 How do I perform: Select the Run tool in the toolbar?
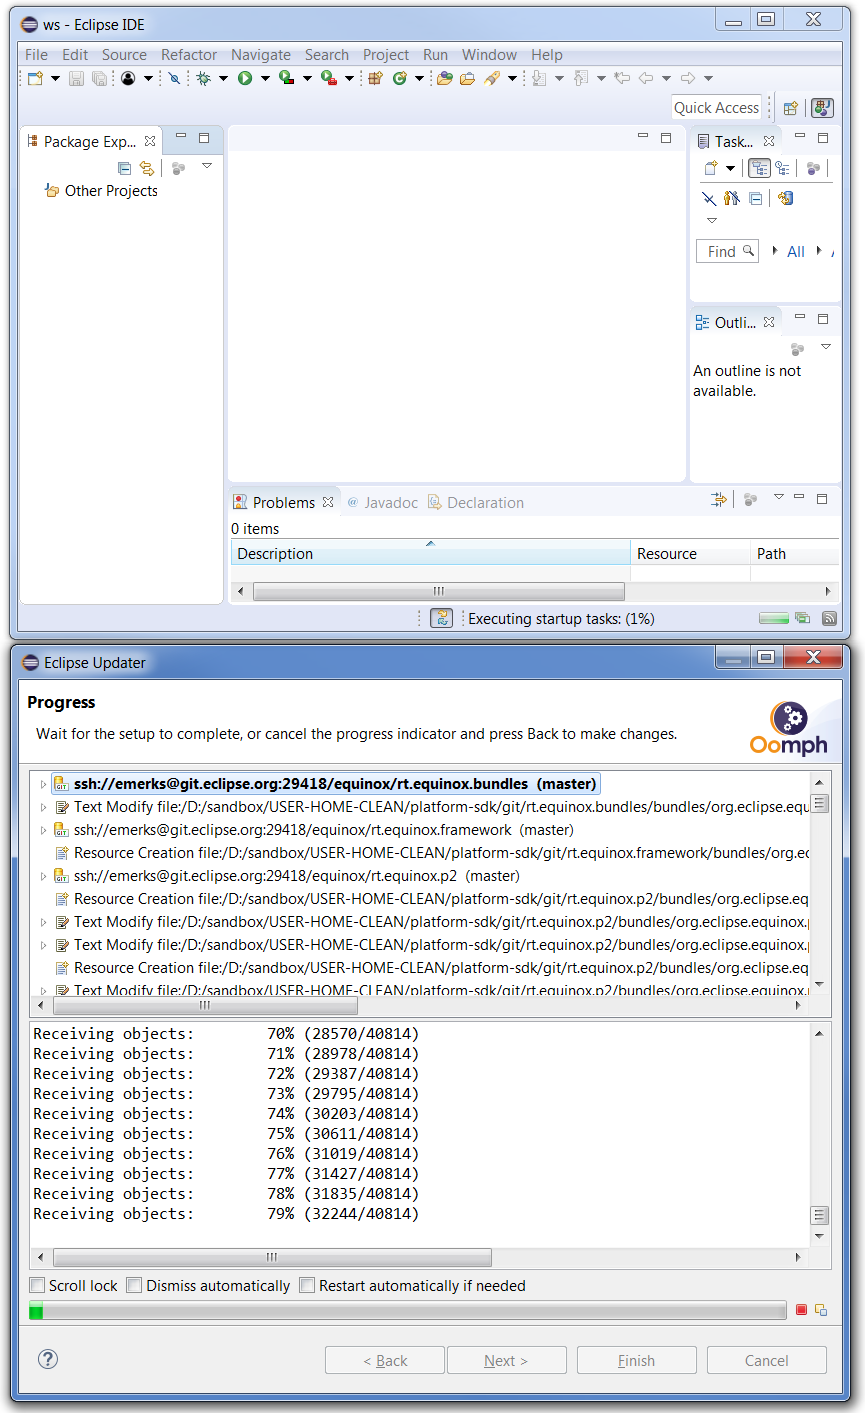coord(242,78)
